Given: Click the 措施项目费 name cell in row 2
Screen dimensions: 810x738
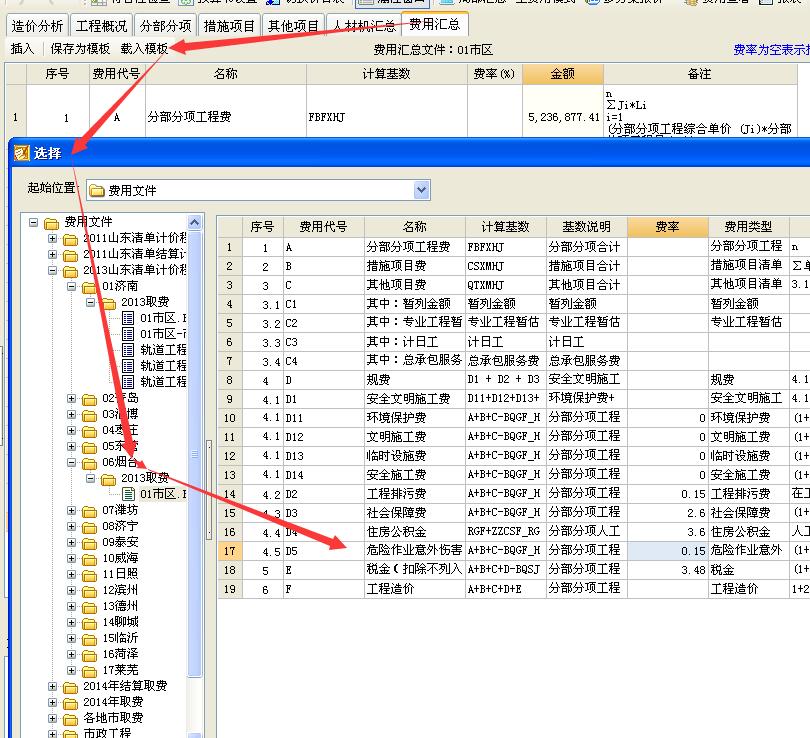Looking at the screenshot, I should (x=414, y=266).
